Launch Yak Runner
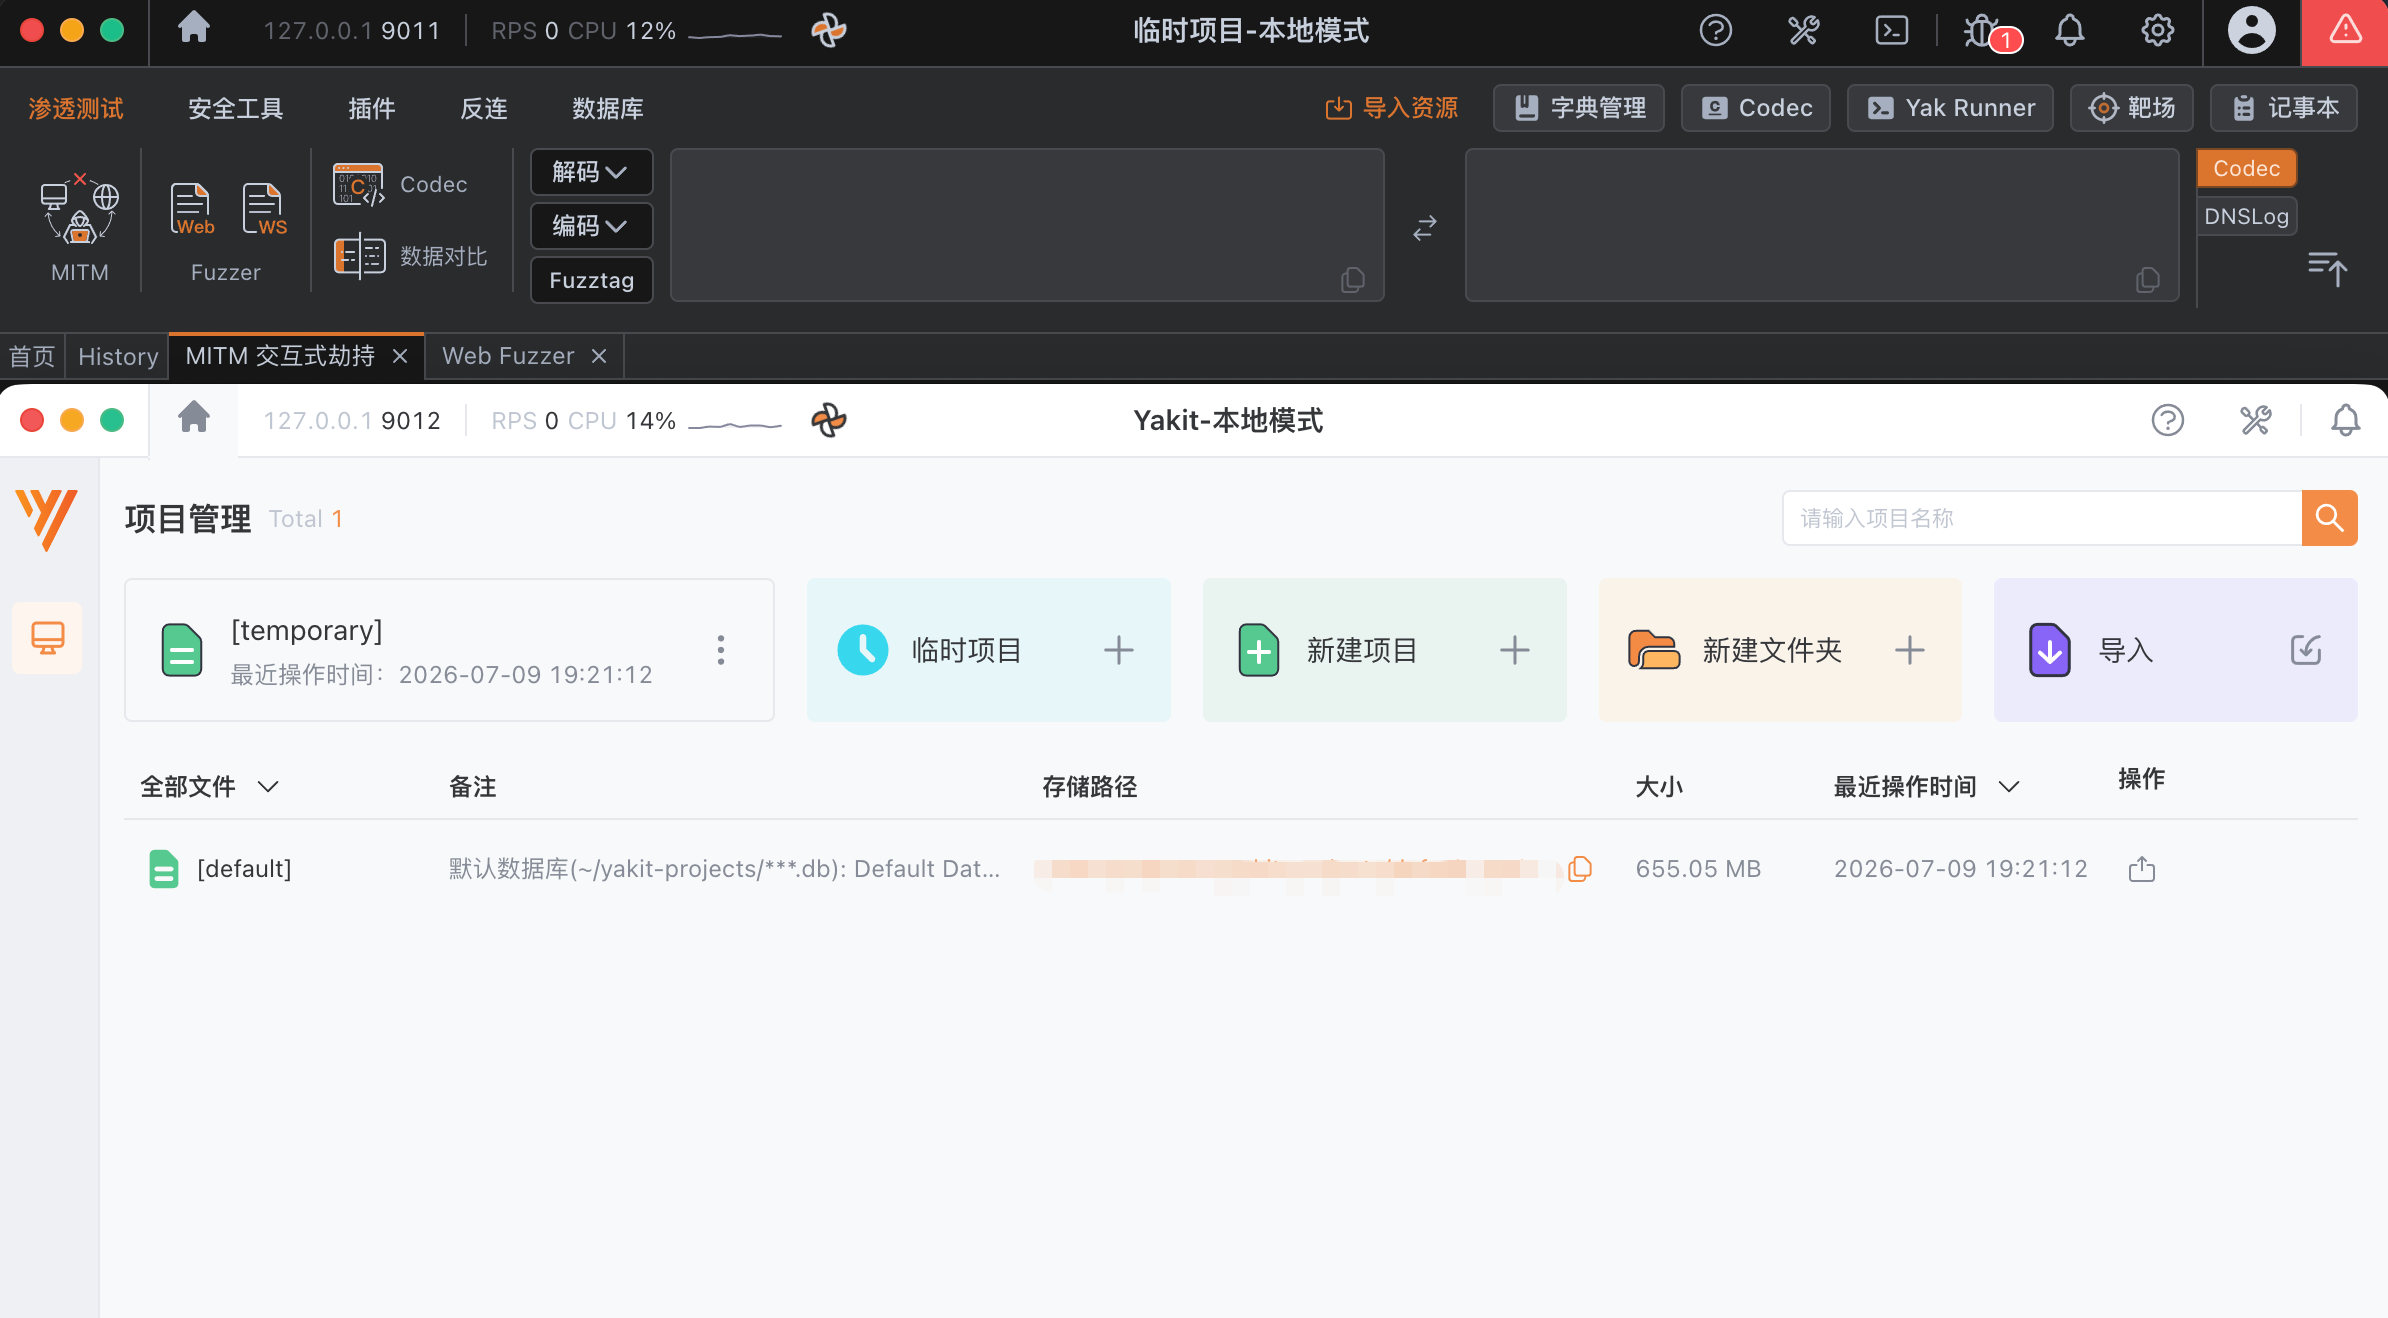Viewport: 2388px width, 1318px height. (1950, 108)
